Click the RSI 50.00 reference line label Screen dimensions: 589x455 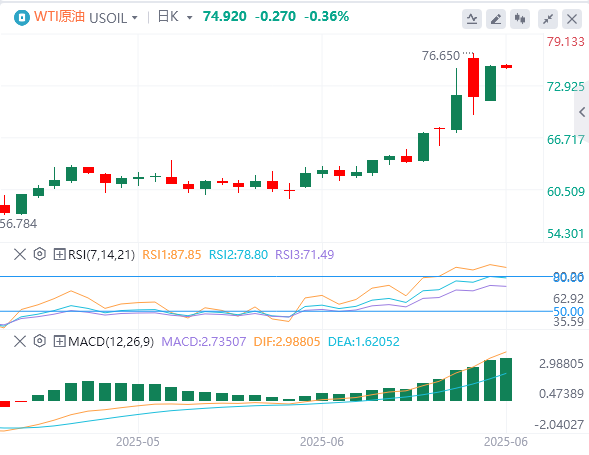(569, 311)
